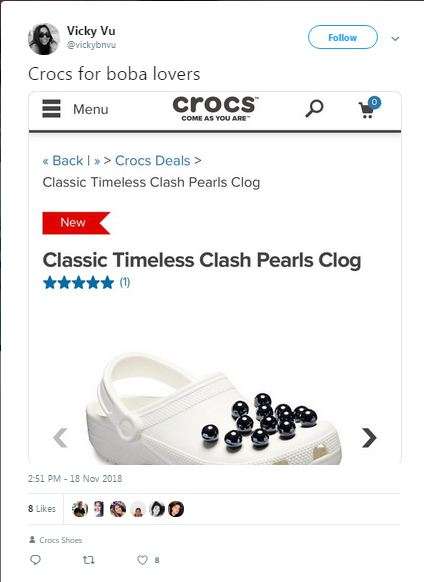Viewport: 424px width, 582px height.
Task: Click the search magnifying glass icon
Action: 314,108
